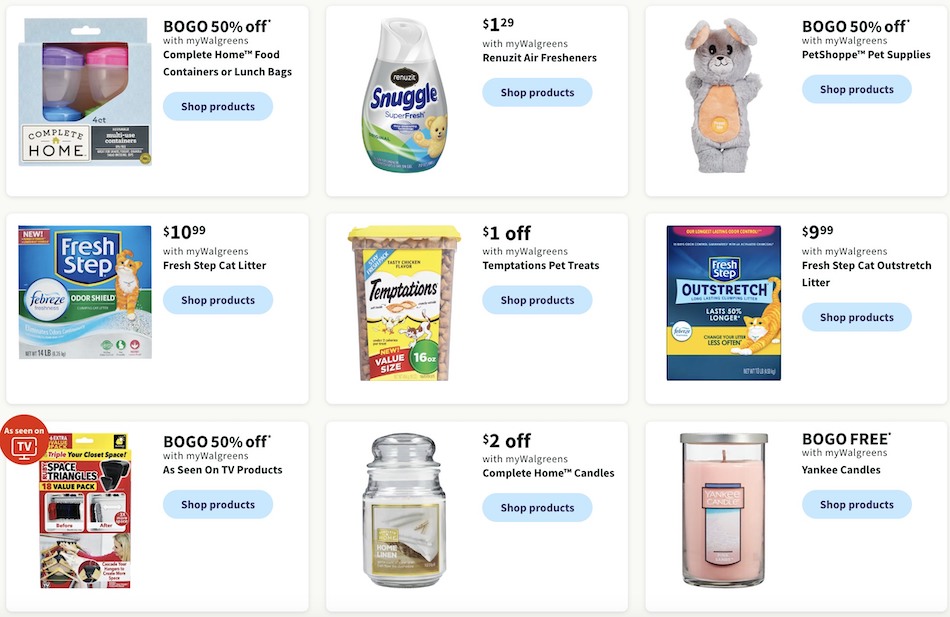Open the Complete Home food containers image
950x617 pixels.
click(85, 92)
